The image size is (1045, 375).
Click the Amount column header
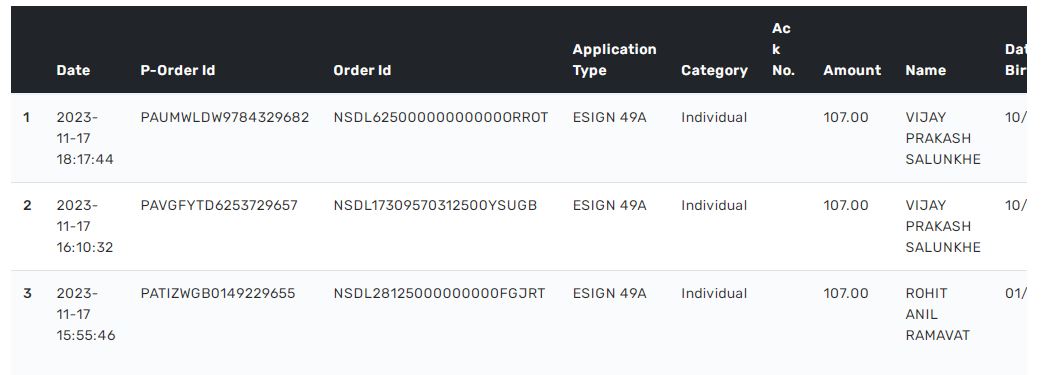click(x=852, y=71)
